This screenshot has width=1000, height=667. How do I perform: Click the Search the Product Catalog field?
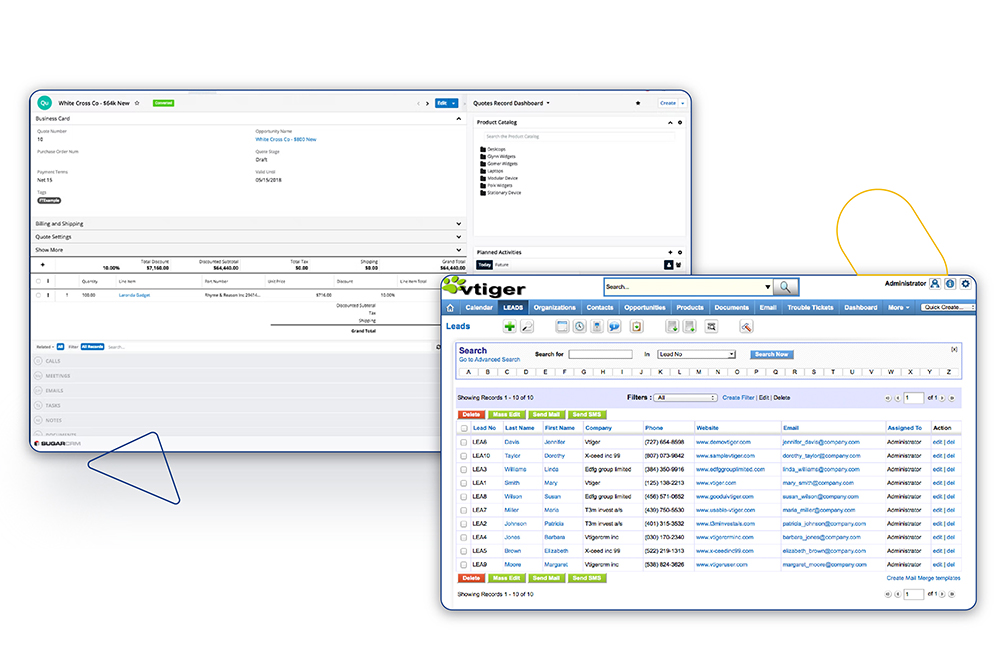pyautogui.click(x=580, y=136)
